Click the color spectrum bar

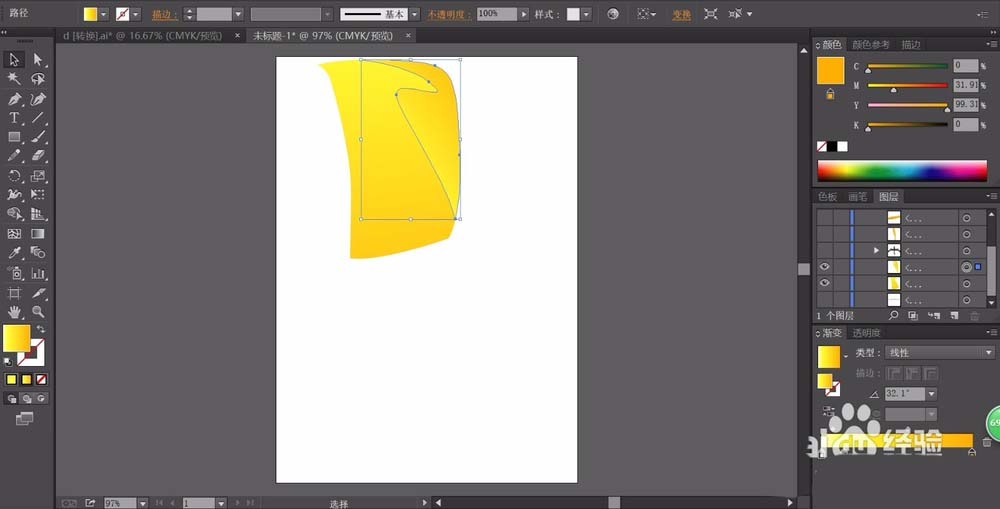click(x=902, y=170)
